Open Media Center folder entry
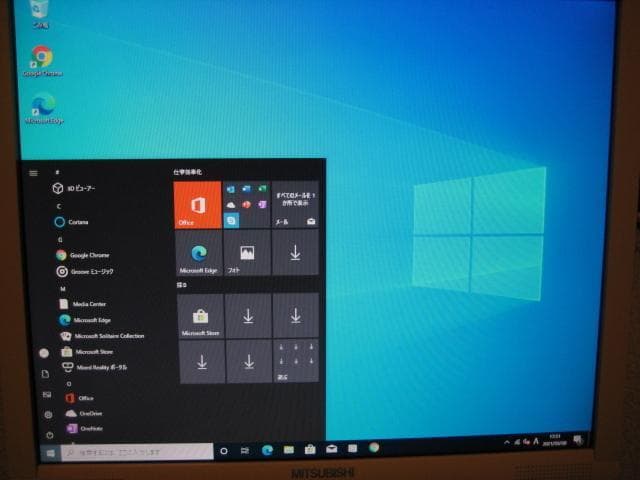The height and width of the screenshot is (480, 640). click(83, 304)
